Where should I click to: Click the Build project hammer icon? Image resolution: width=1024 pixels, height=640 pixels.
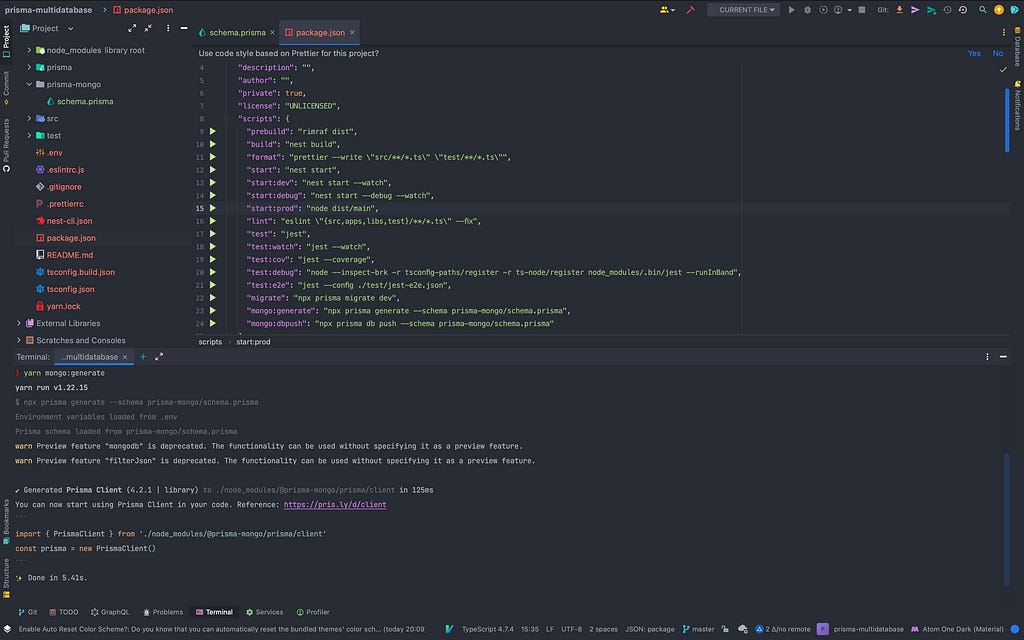click(x=690, y=10)
